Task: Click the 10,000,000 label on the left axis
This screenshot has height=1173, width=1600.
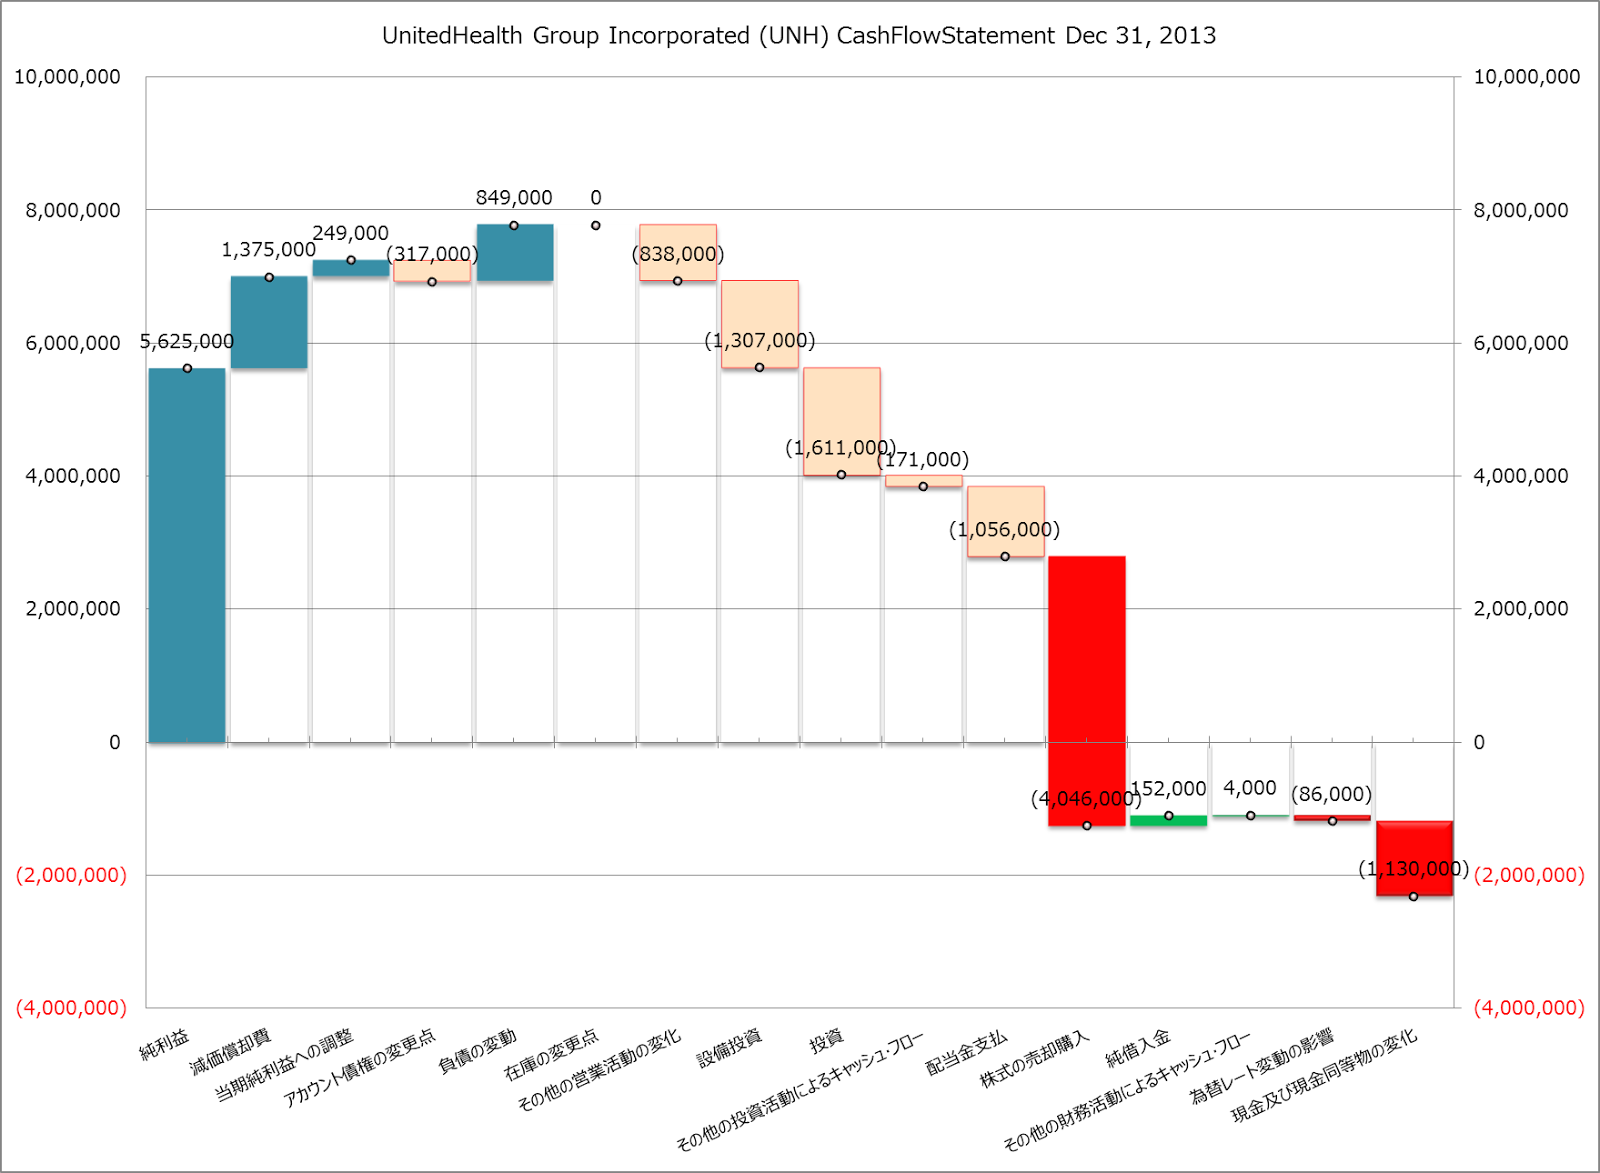Action: (67, 77)
